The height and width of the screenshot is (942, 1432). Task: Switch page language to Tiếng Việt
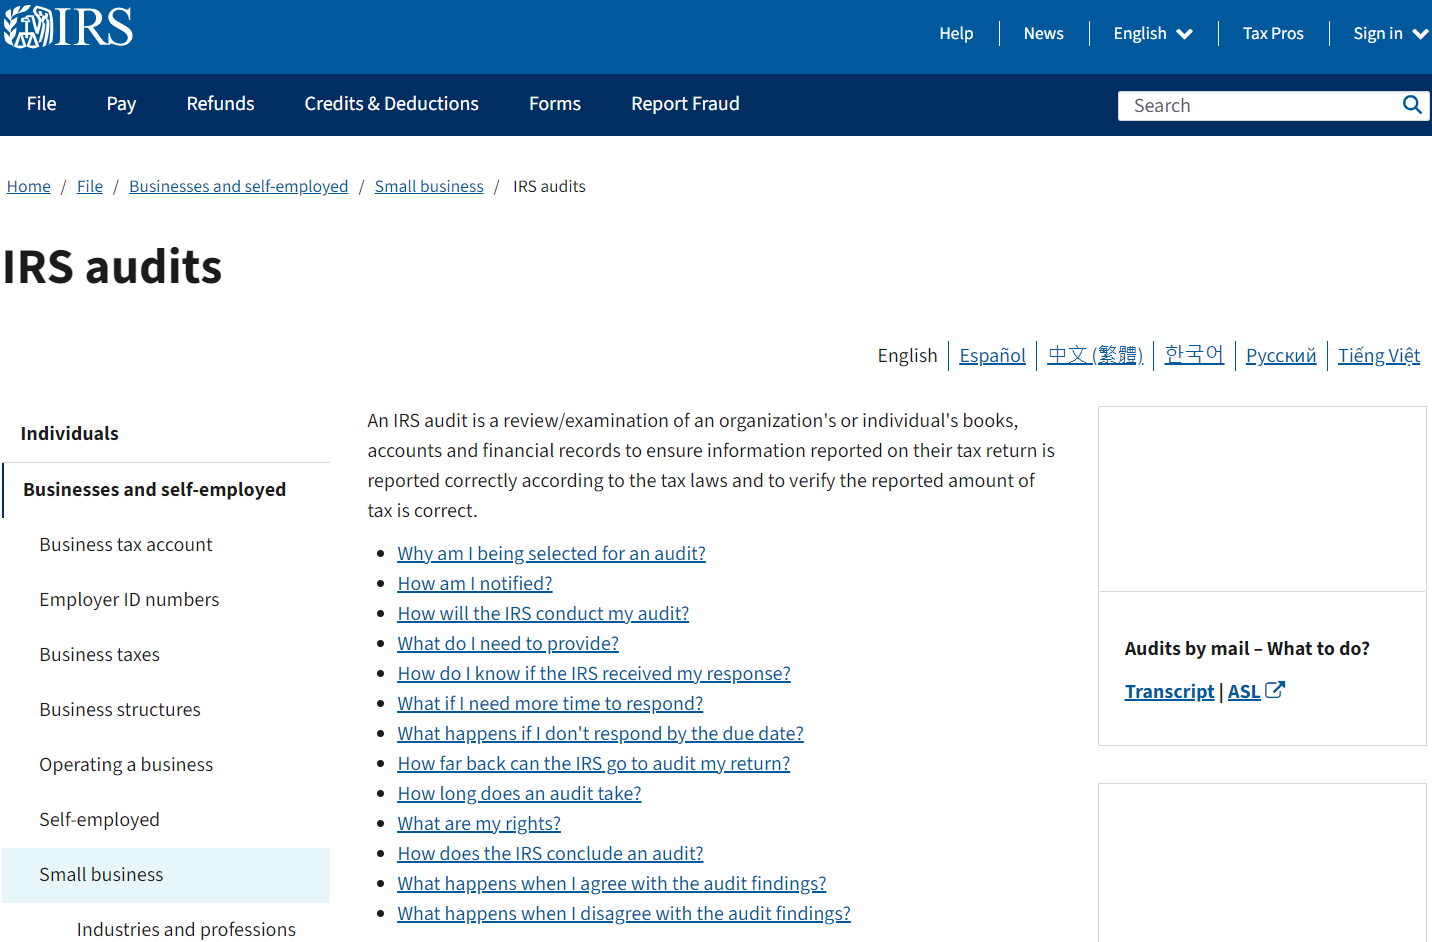click(x=1379, y=356)
